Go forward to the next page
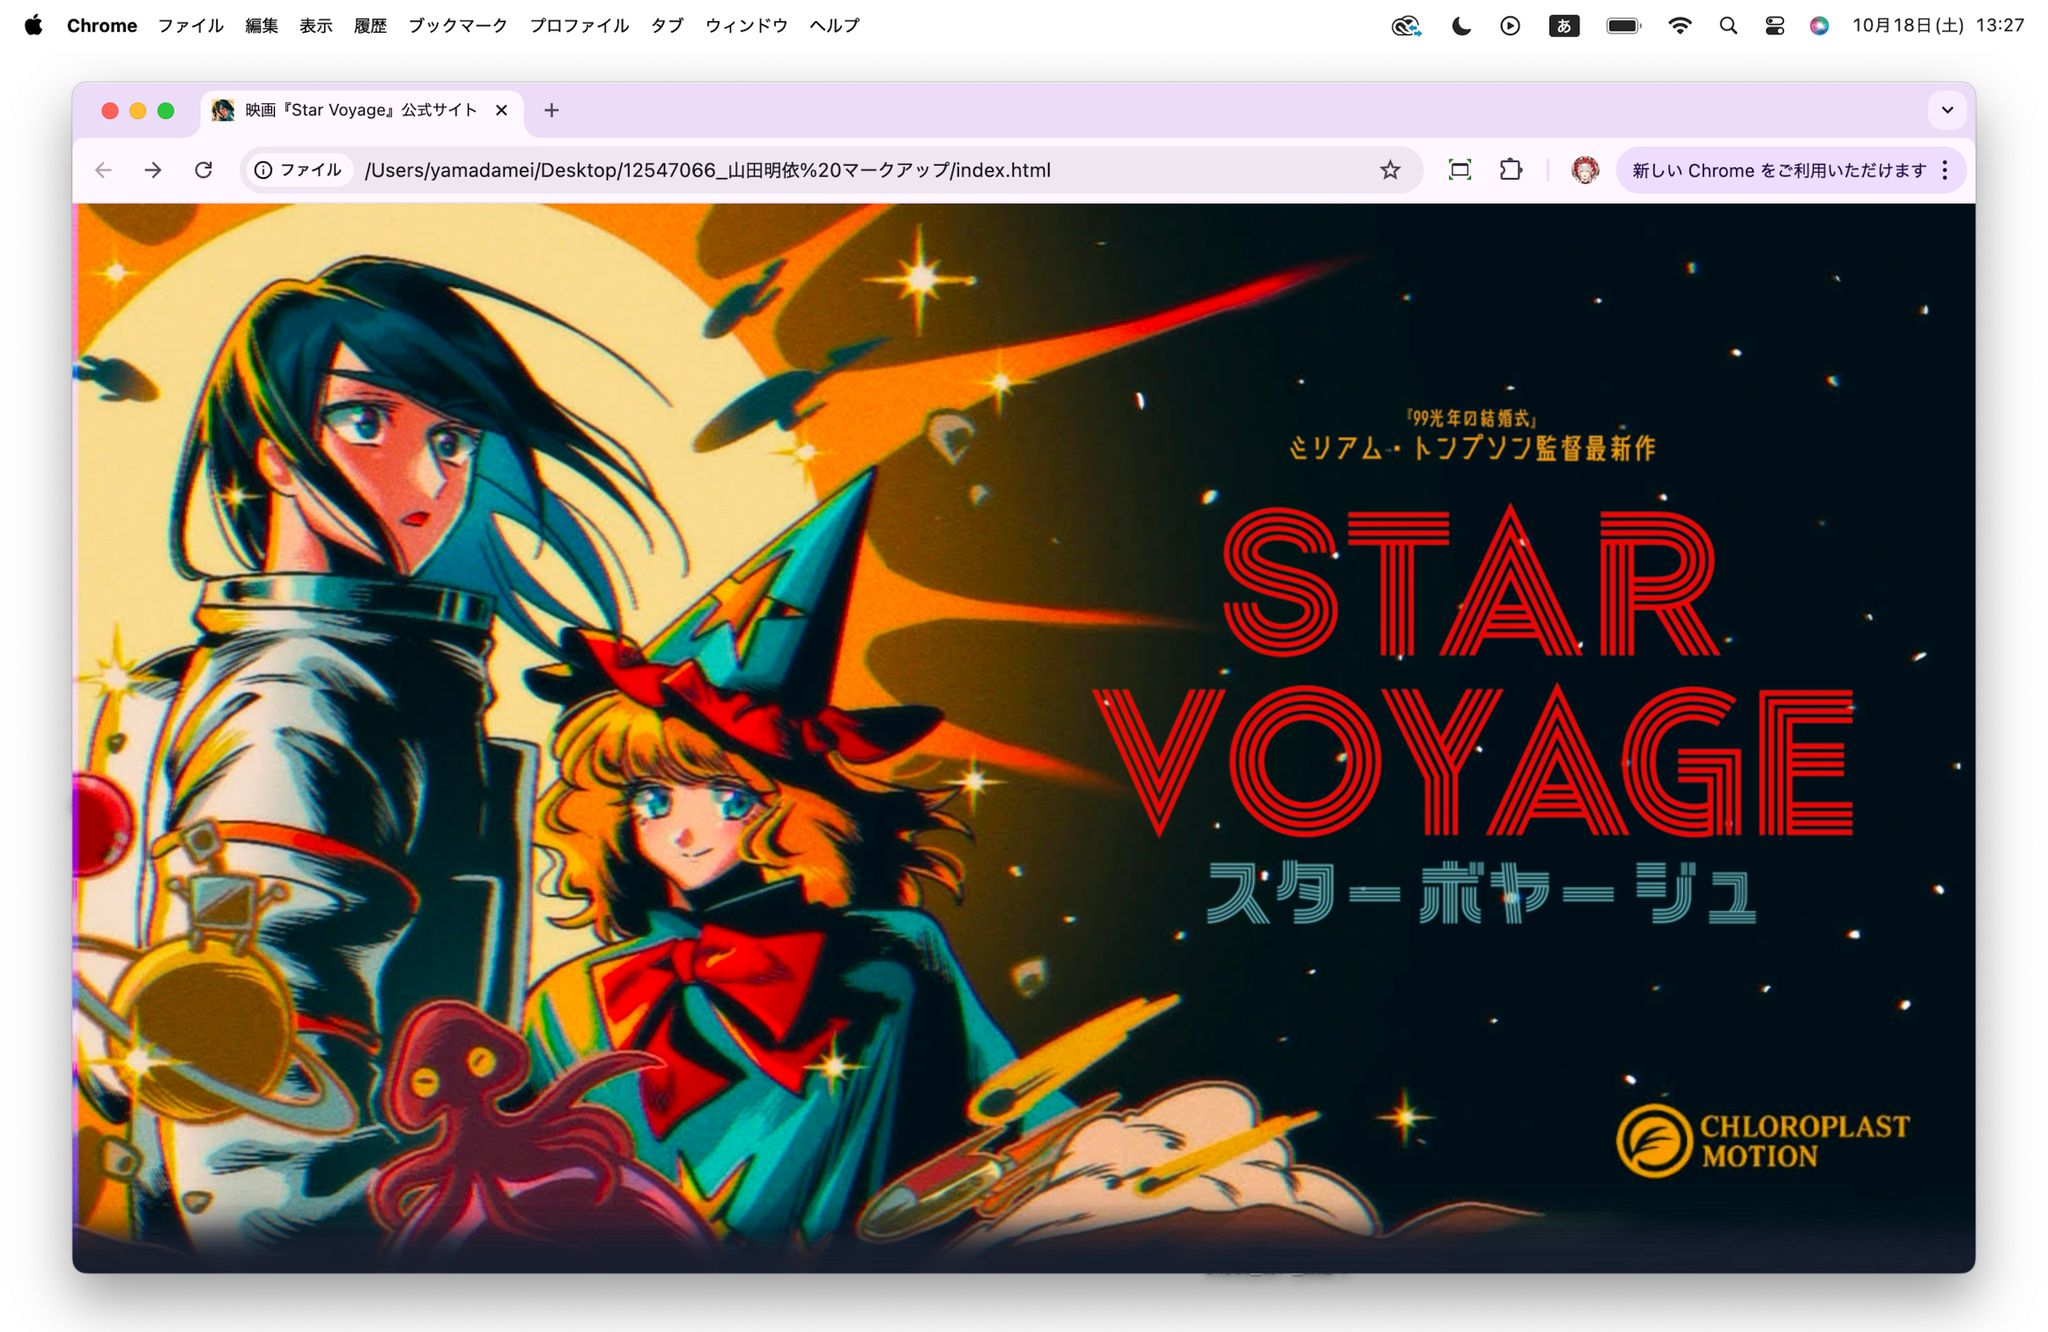This screenshot has height=1332, width=2048. [x=153, y=170]
